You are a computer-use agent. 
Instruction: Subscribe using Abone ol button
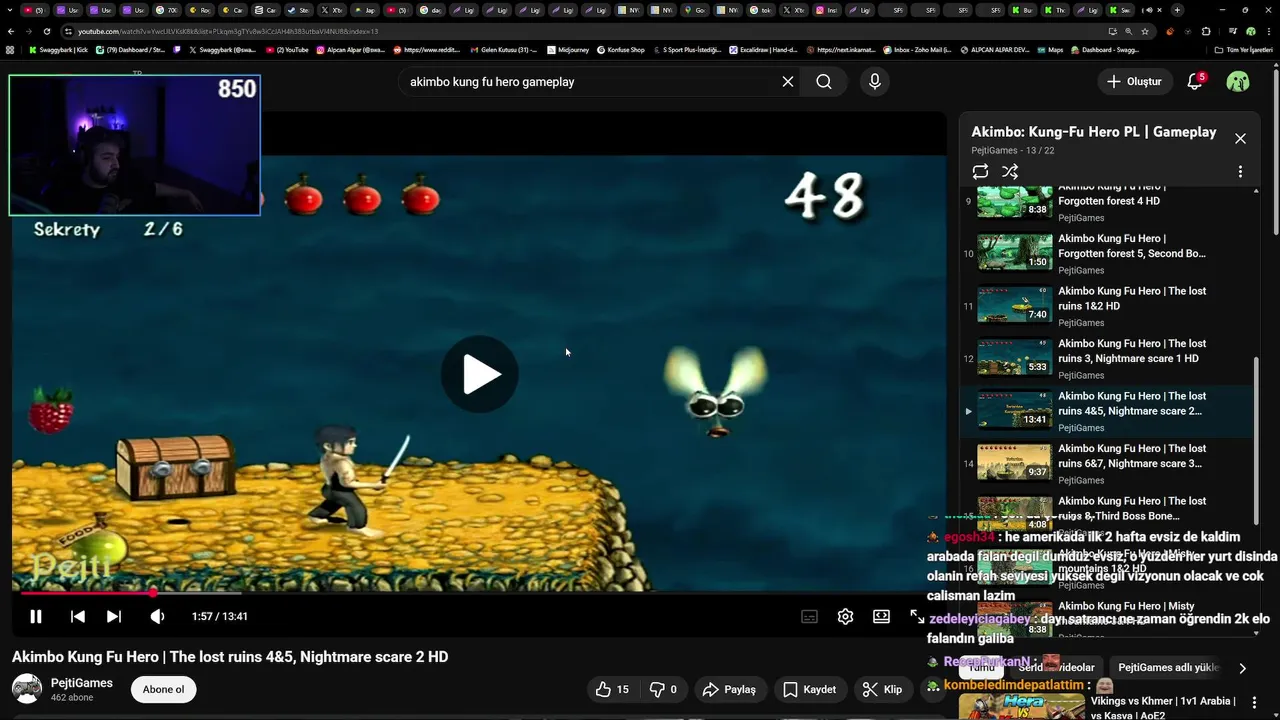coord(163,689)
